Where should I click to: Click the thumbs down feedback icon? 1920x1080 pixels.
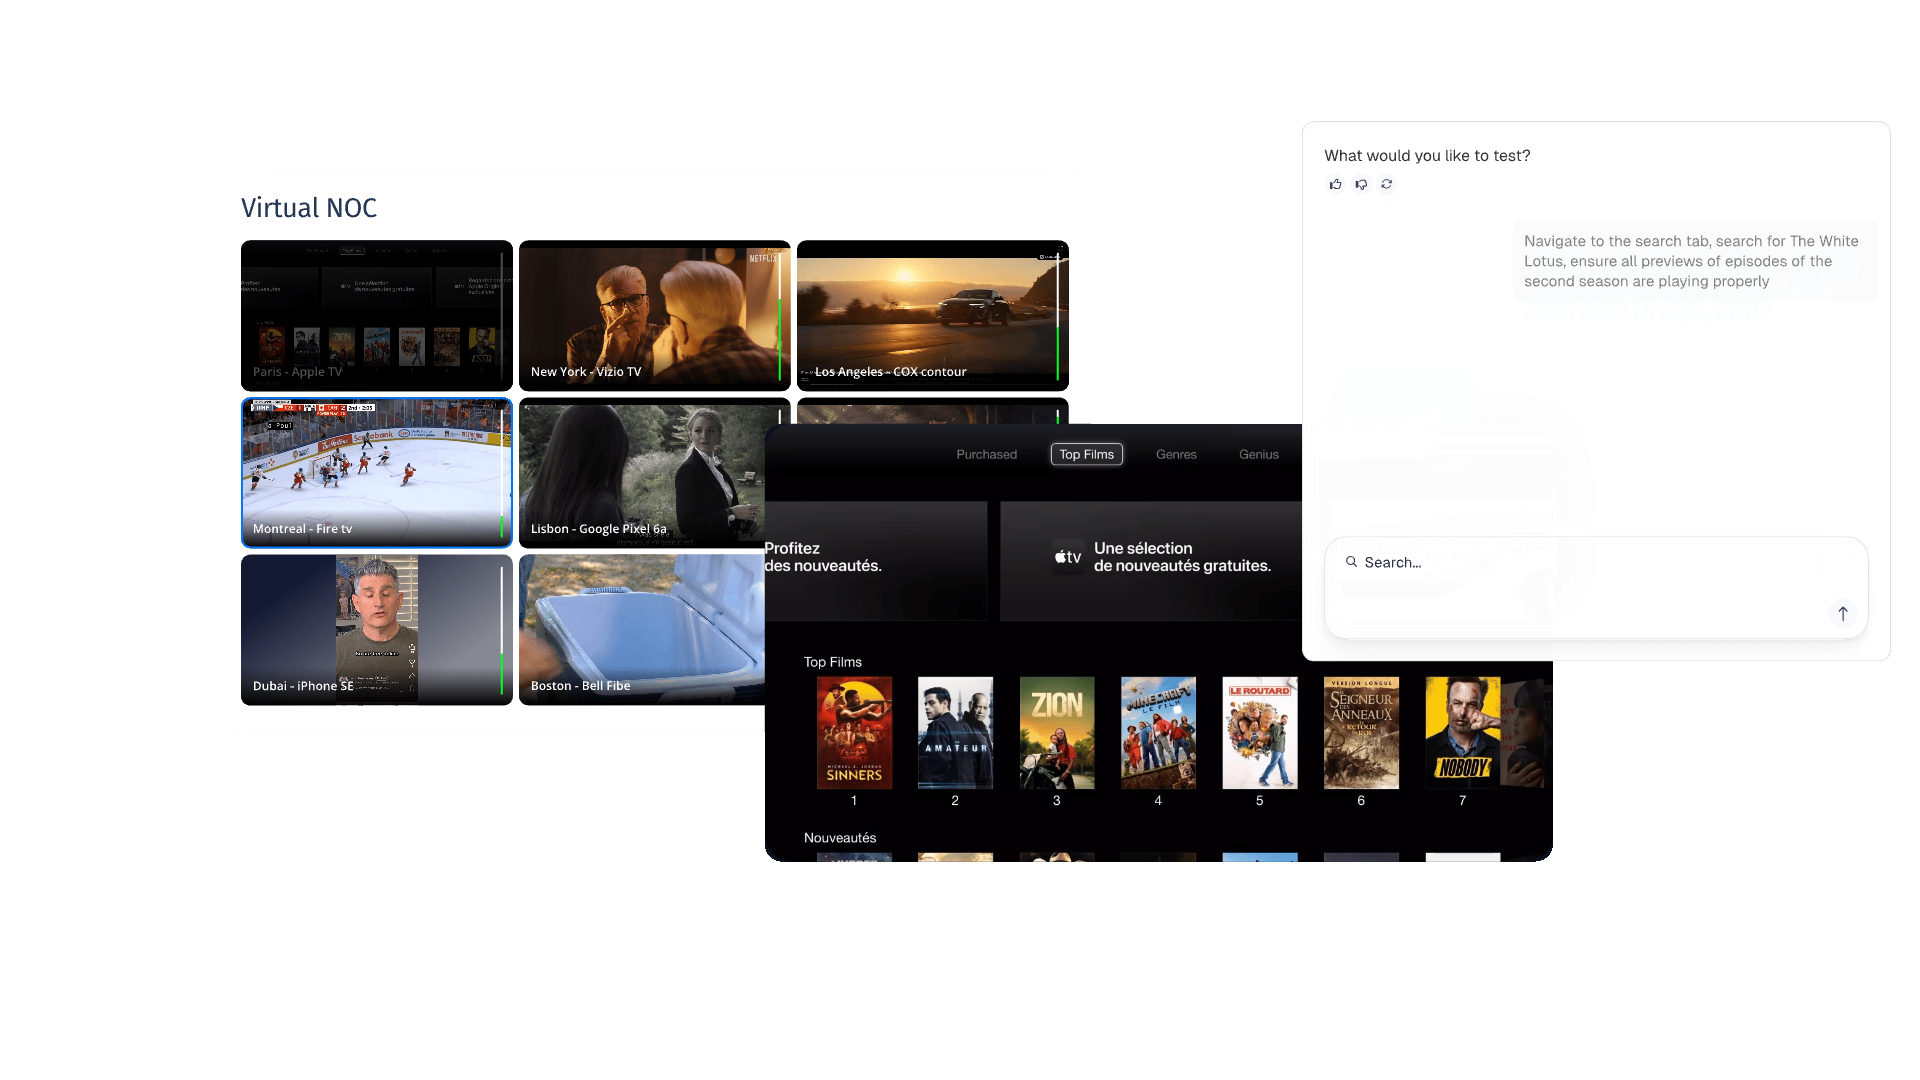tap(1361, 184)
